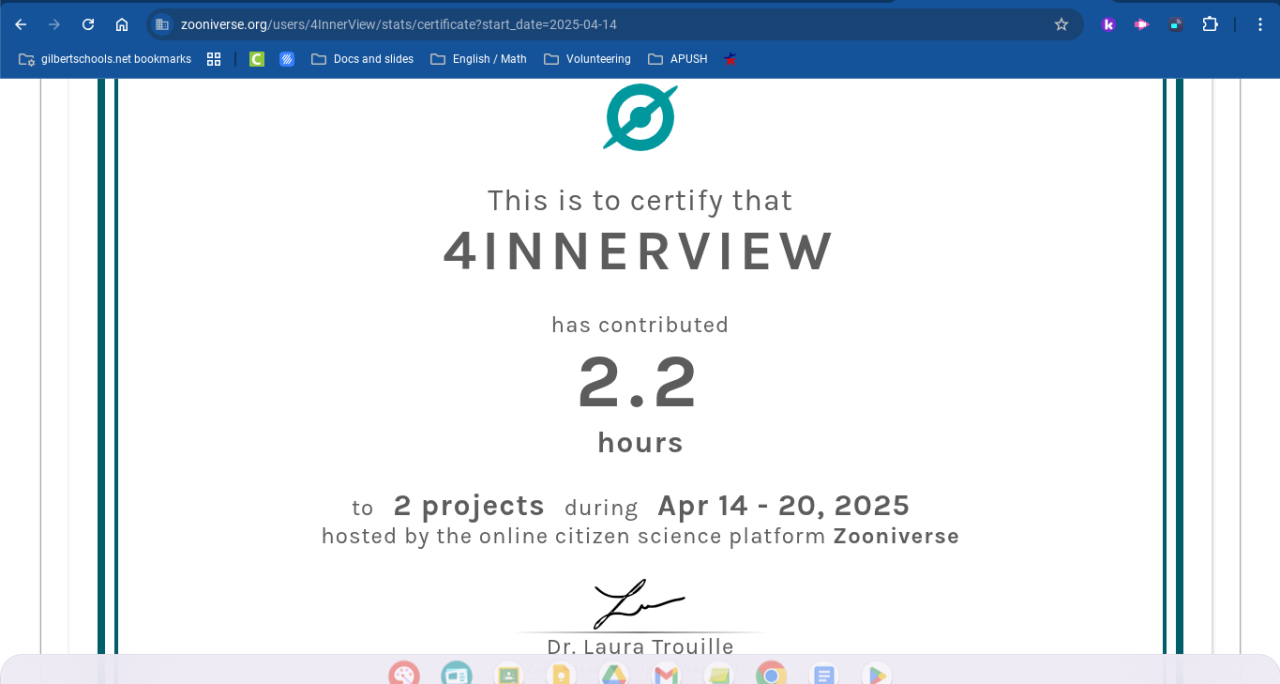Expand Docs and slides bookmark folder
The image size is (1280, 684).
[x=362, y=59]
